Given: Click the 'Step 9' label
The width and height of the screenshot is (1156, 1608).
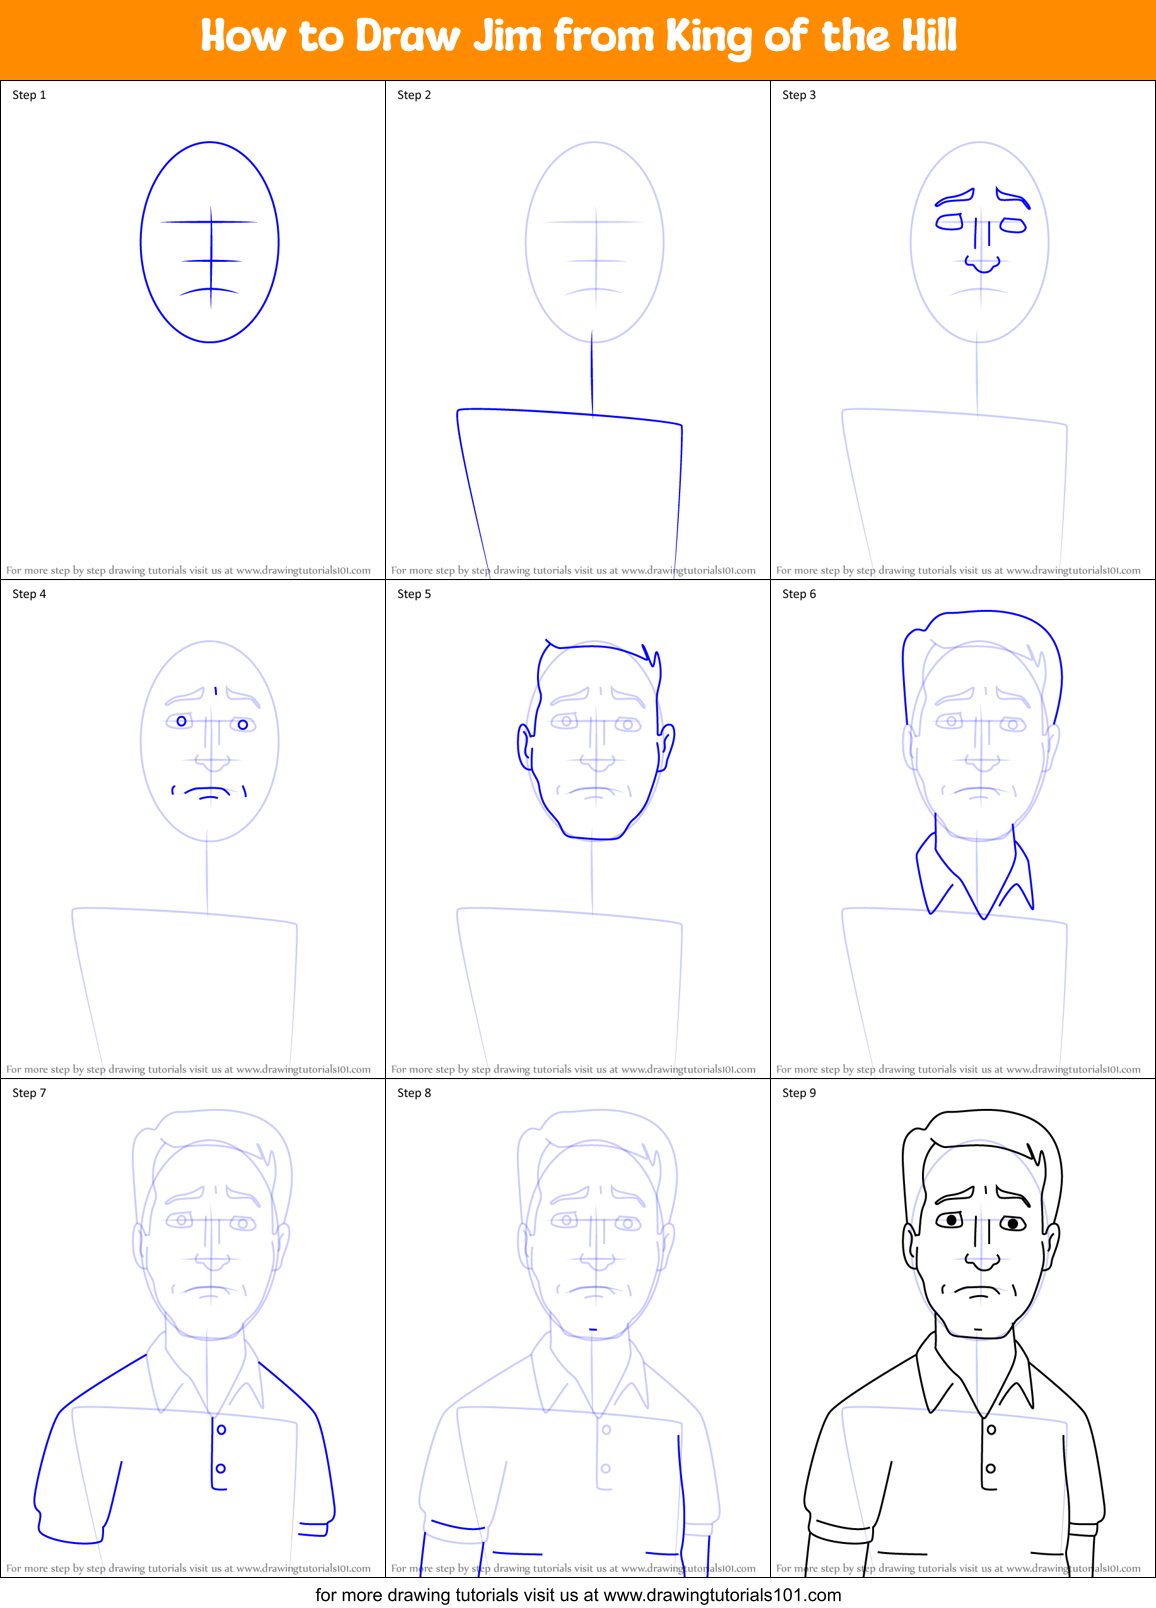Looking at the screenshot, I should pyautogui.click(x=799, y=1093).
